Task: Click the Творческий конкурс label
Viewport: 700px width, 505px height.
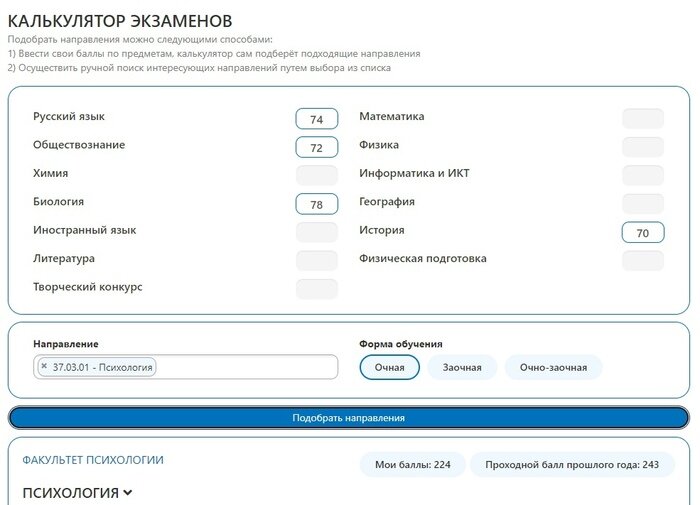Action: pyautogui.click(x=88, y=287)
